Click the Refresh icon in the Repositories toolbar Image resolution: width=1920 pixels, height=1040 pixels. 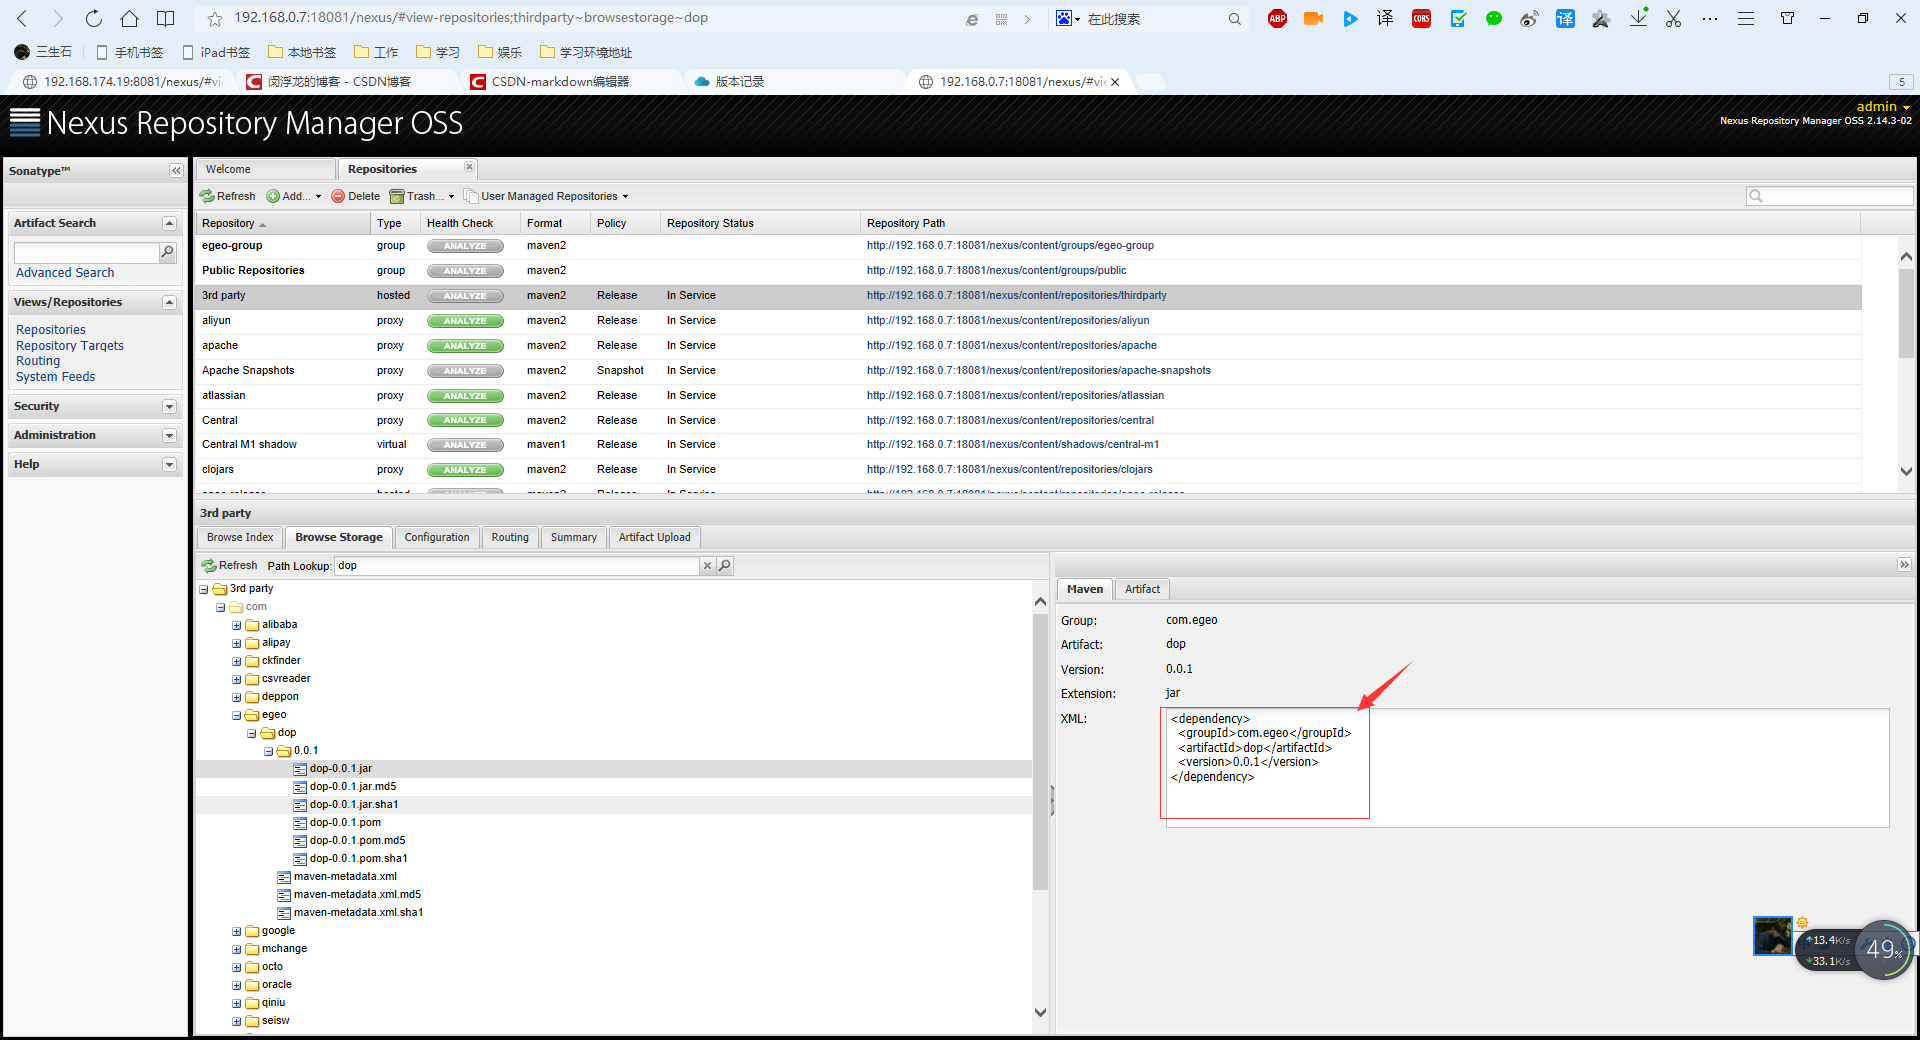pyautogui.click(x=228, y=196)
